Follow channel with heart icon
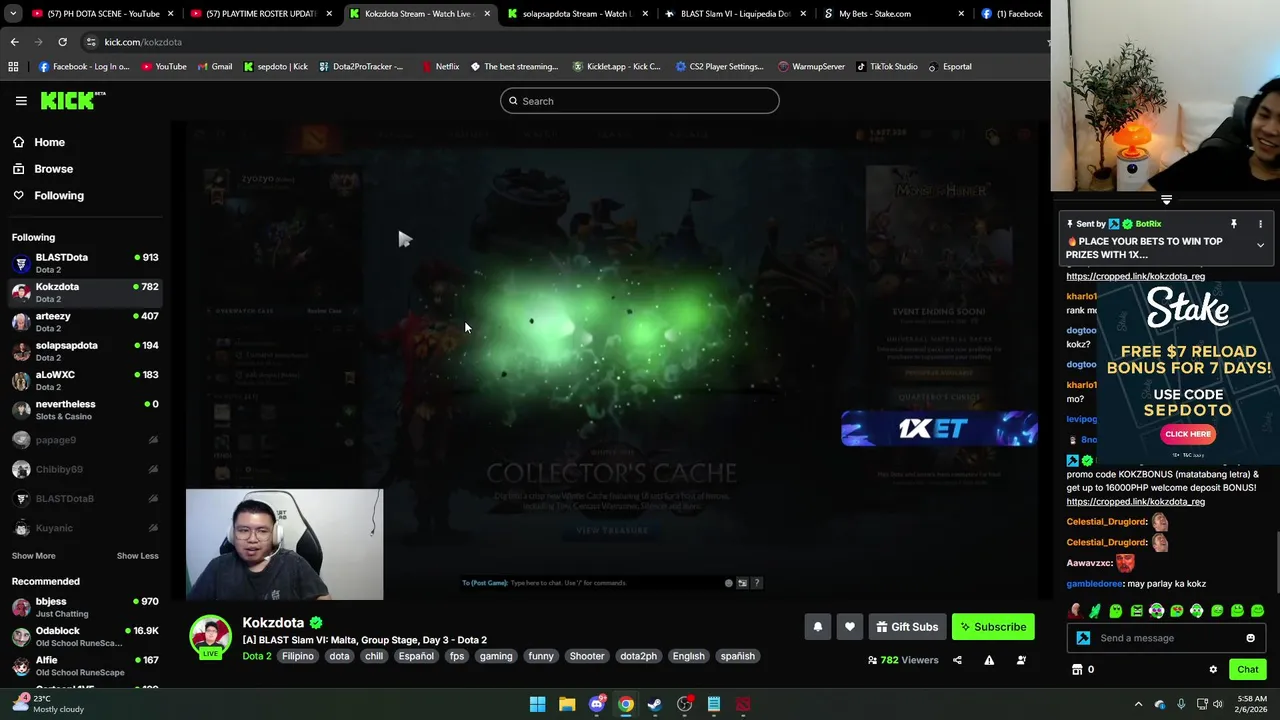 coord(849,627)
